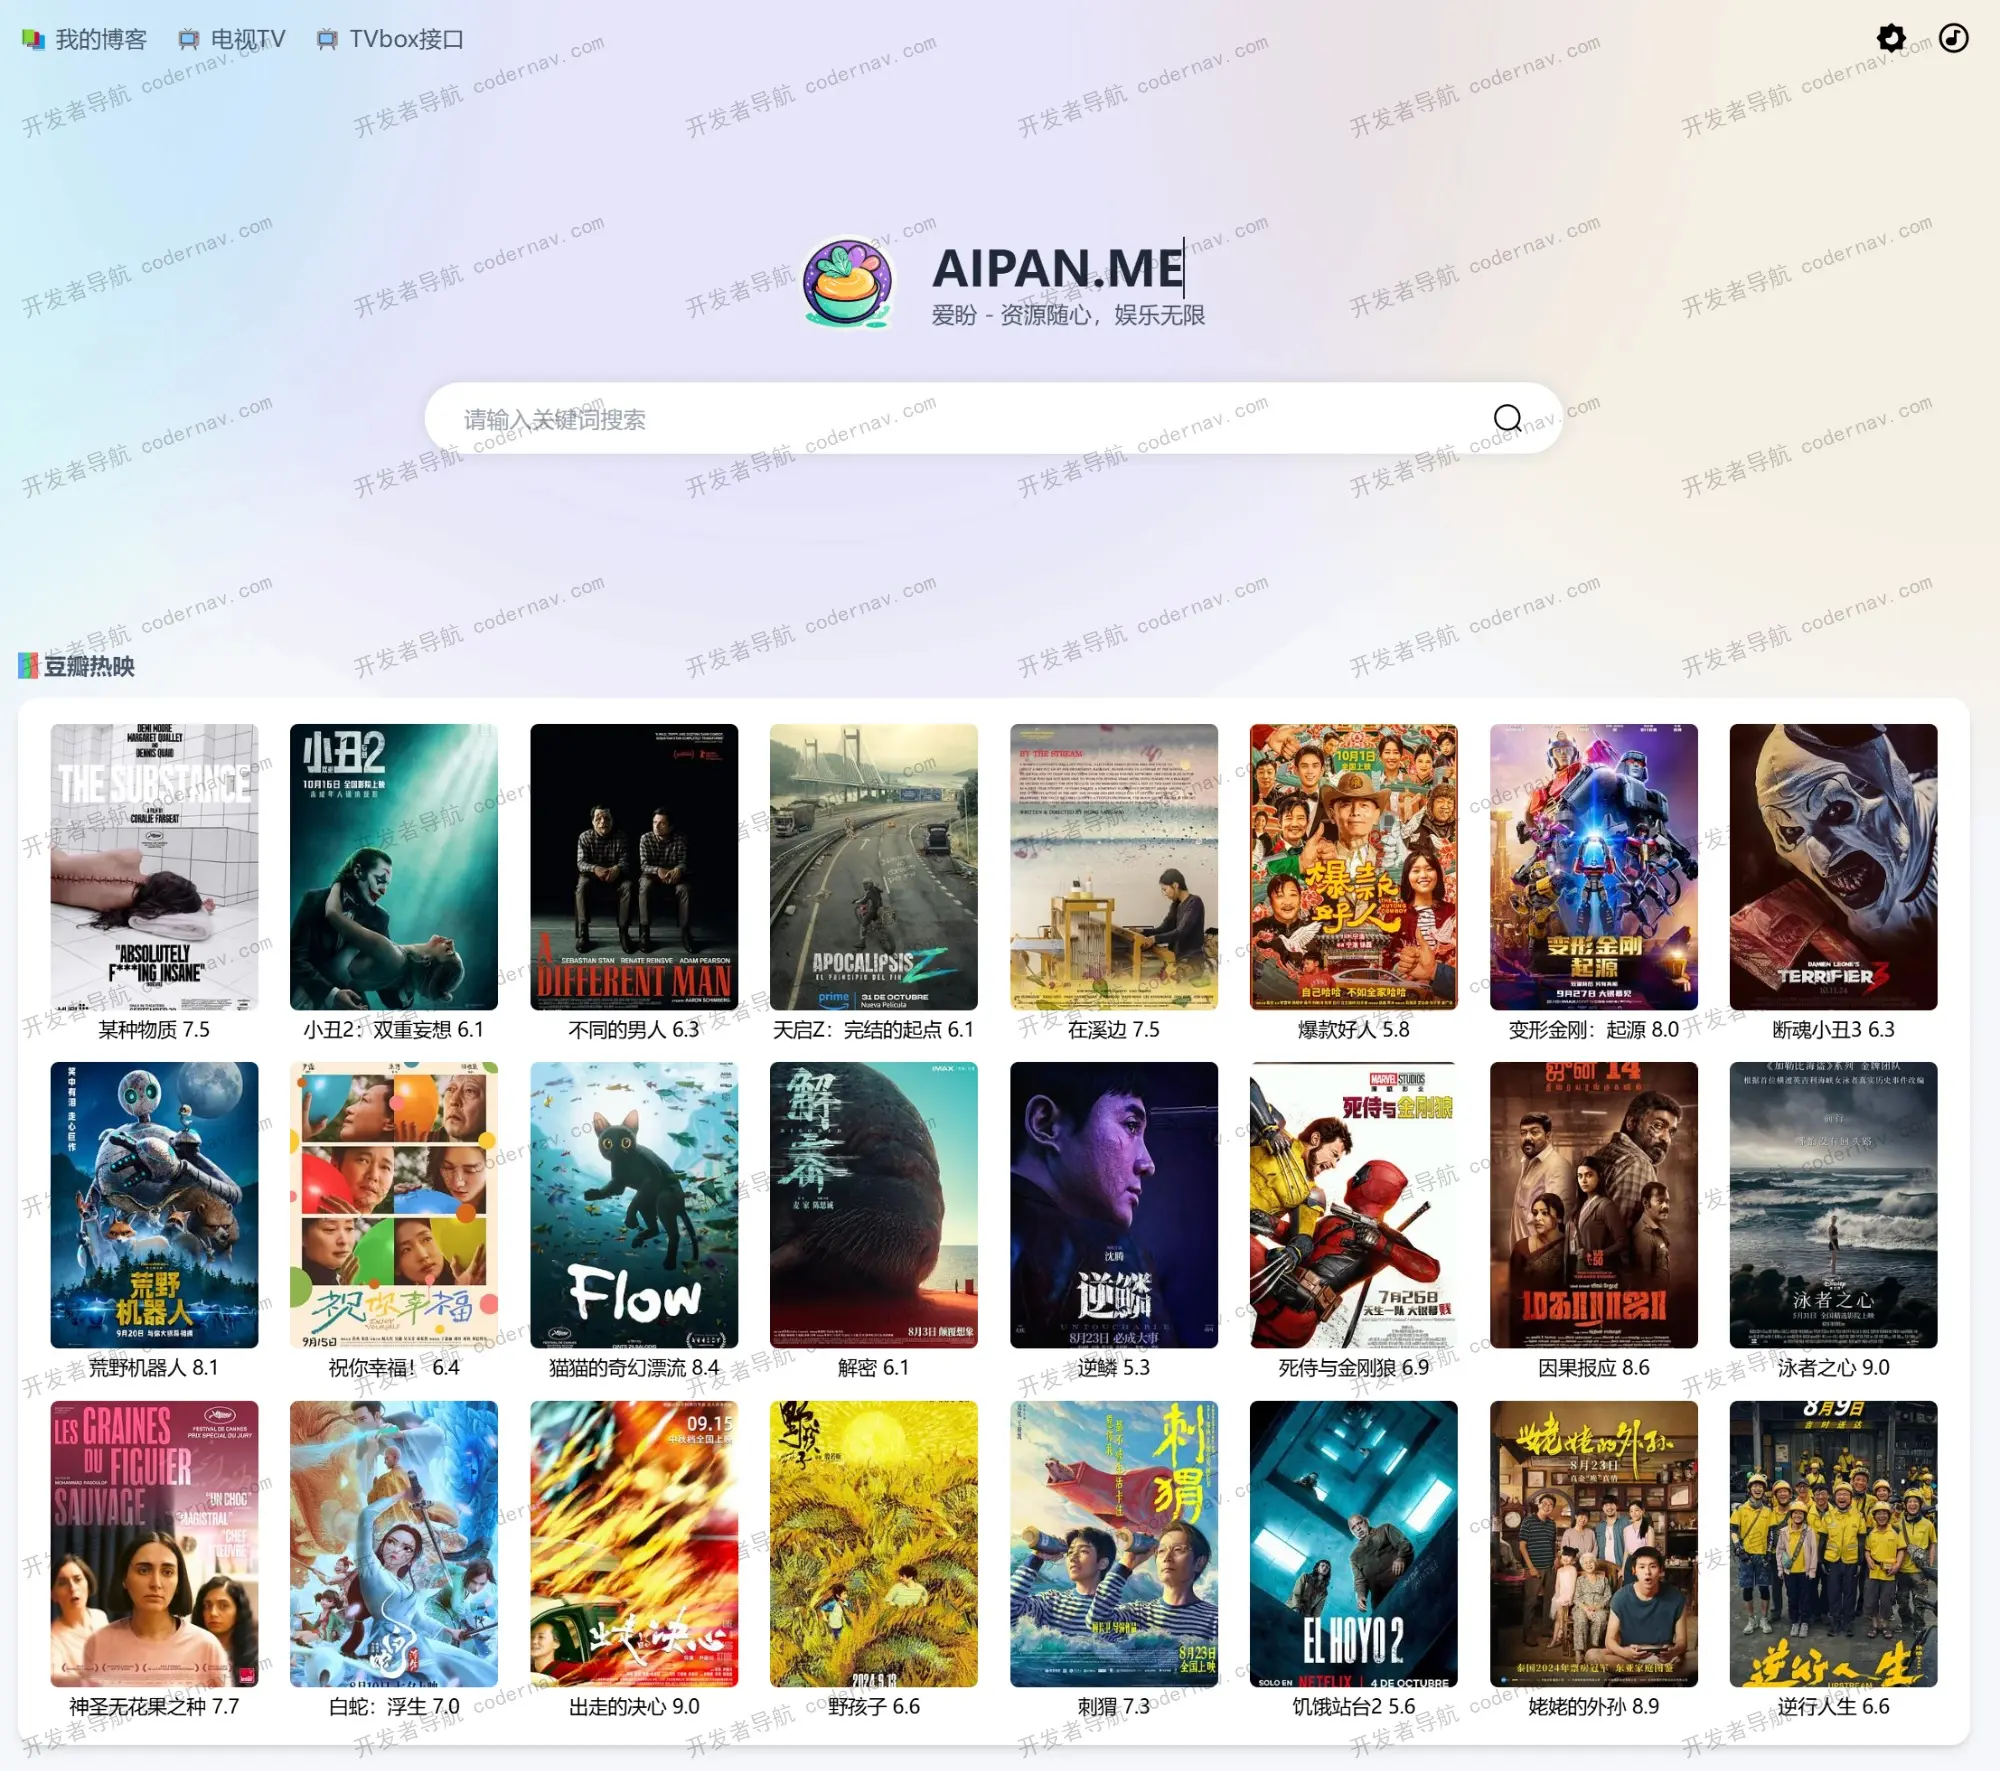The width and height of the screenshot is (2000, 1771).
Task: Select the Terrifier 3 poster
Action: (x=1833, y=866)
